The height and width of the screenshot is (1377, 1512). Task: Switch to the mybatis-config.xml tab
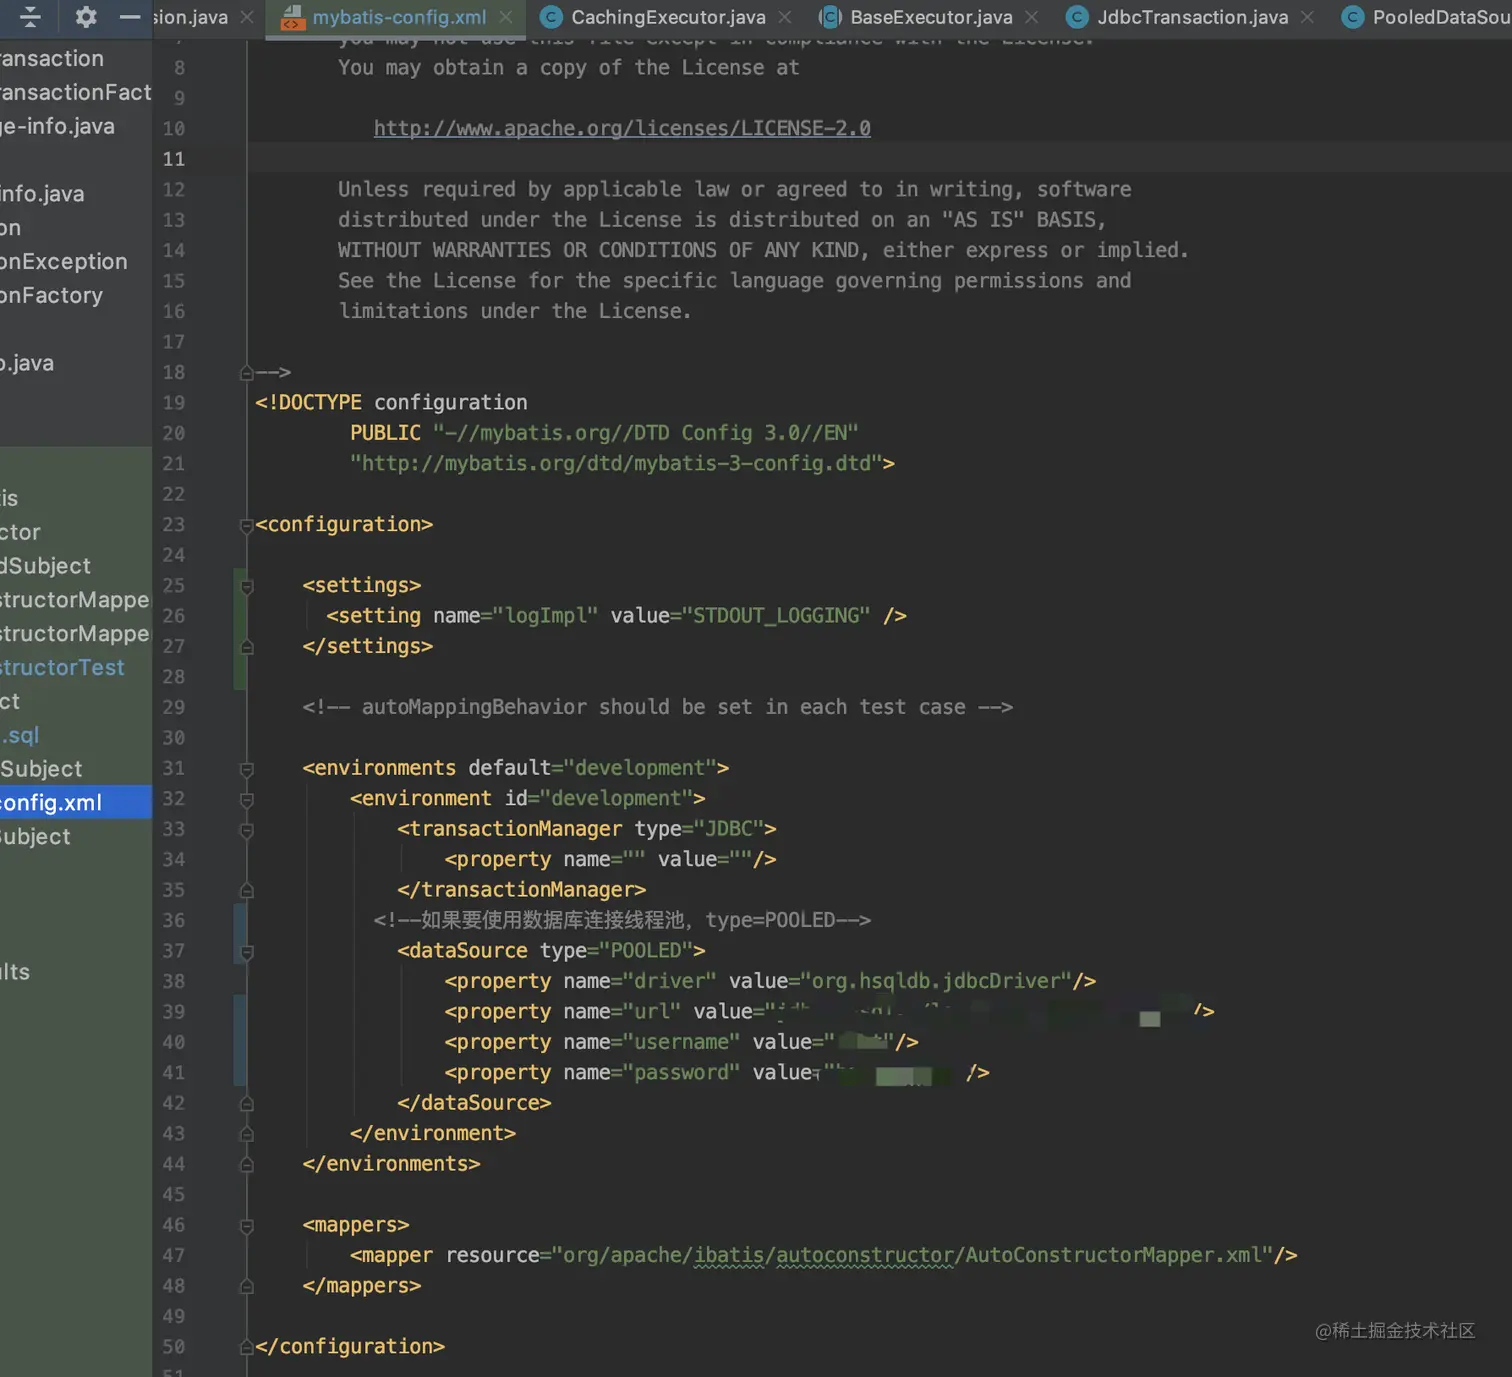click(399, 18)
